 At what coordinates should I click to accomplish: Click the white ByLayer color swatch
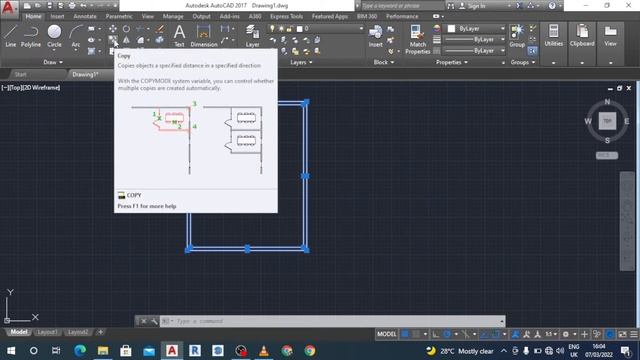(x=451, y=29)
